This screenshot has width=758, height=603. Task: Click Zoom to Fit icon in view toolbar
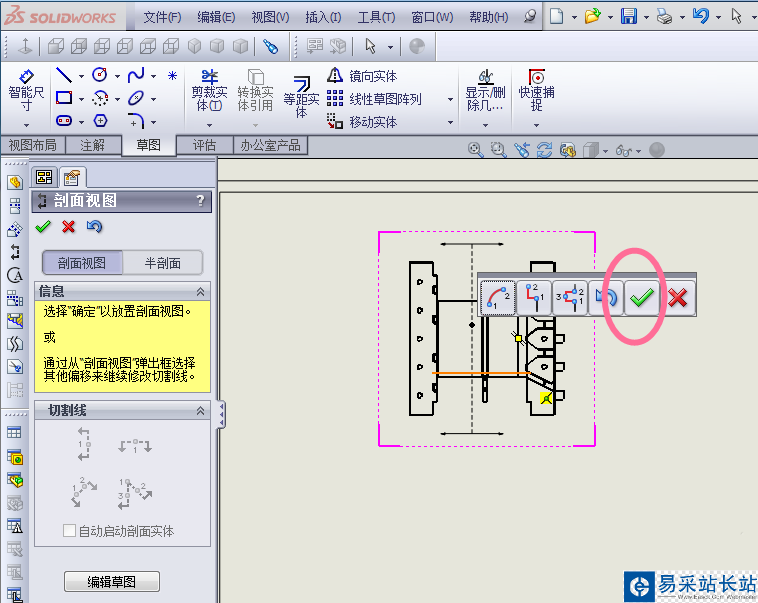coord(475,150)
